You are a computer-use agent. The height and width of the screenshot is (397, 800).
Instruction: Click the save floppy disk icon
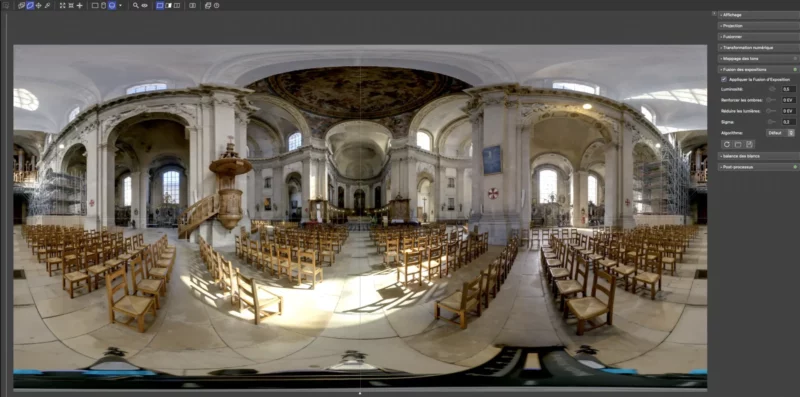coord(749,144)
